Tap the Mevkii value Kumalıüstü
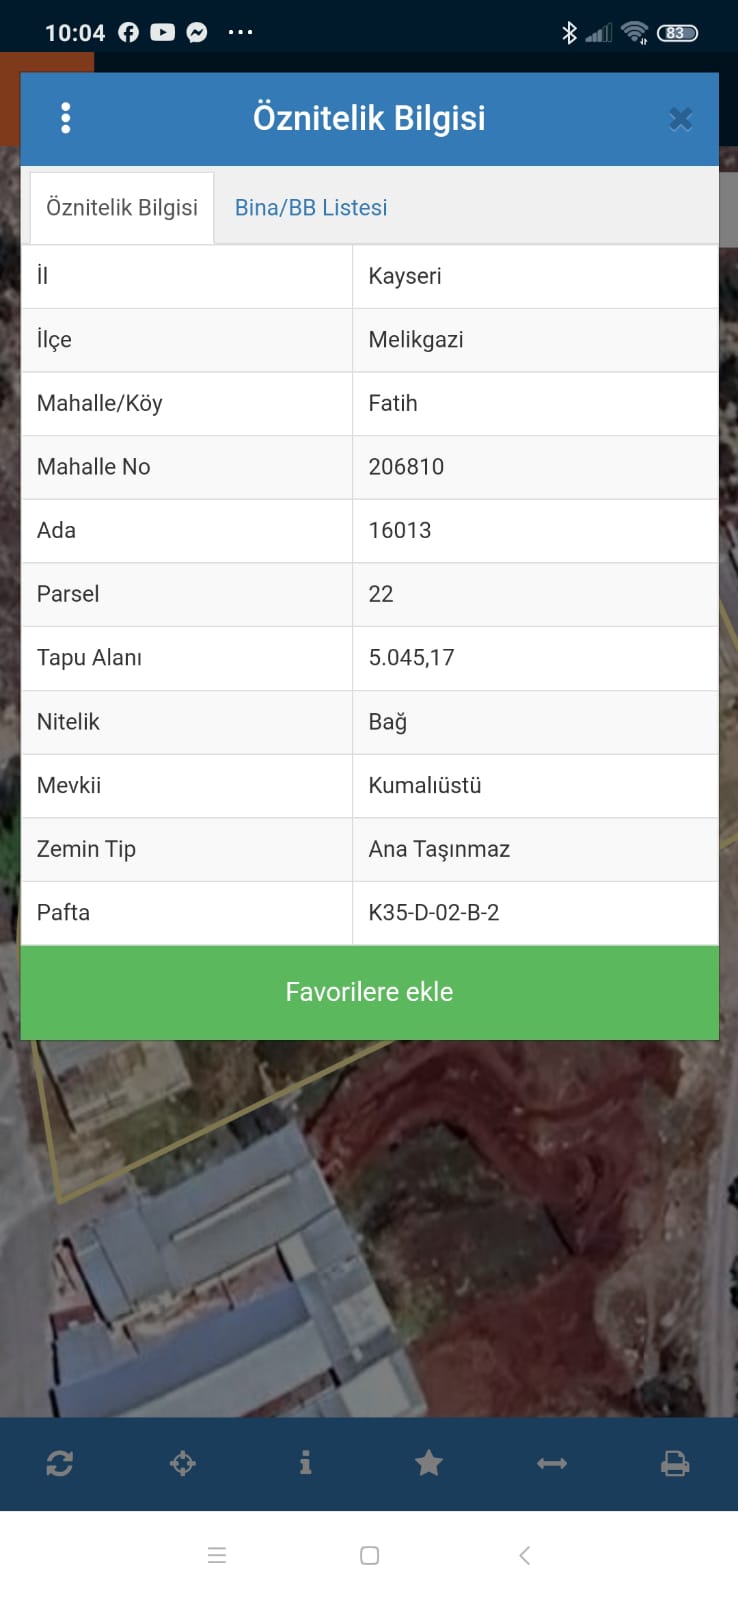738x1600 pixels. 425,785
